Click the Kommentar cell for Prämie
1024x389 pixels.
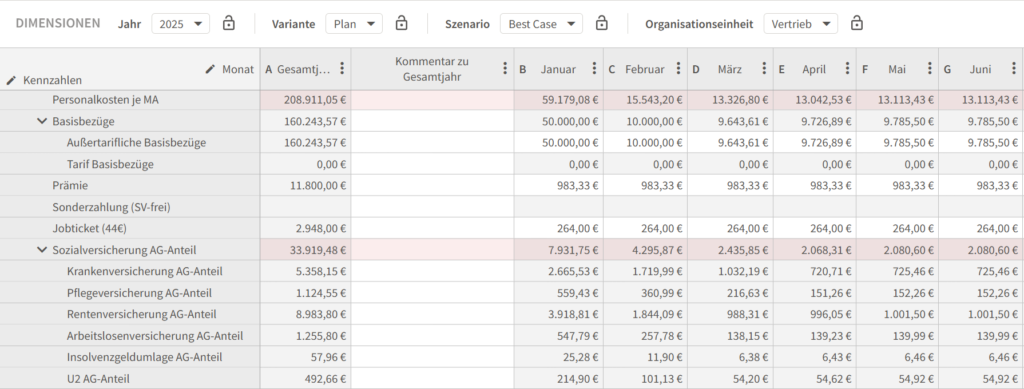point(432,185)
